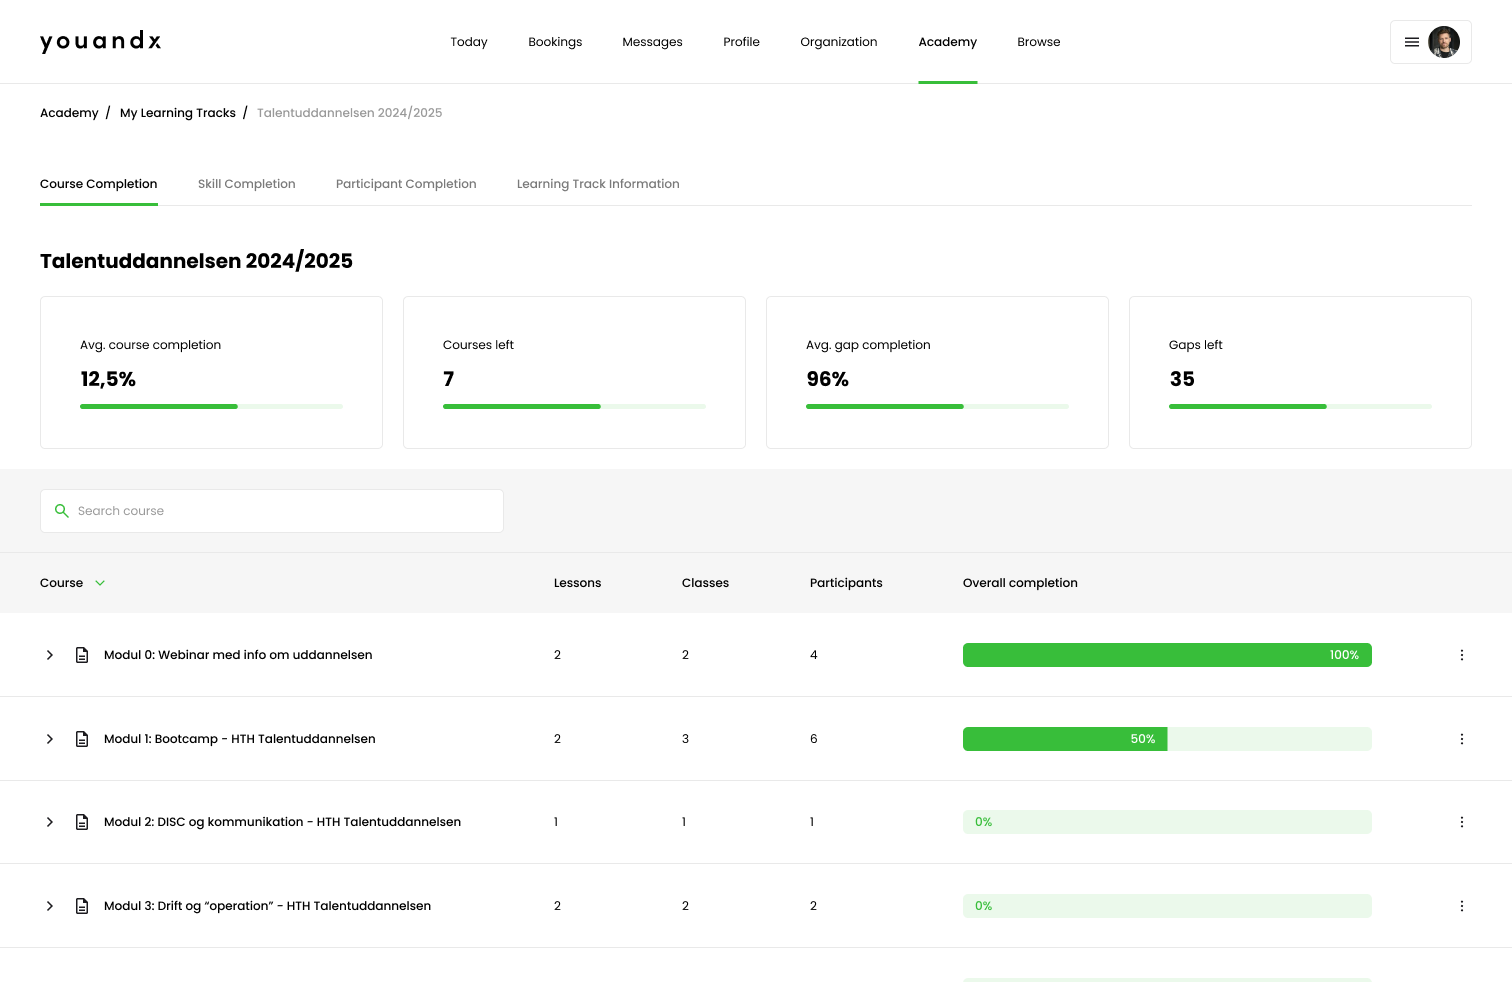Click document icon for Modul 2 DISC
Screen dimensions: 1512x982
pyautogui.click(x=82, y=822)
